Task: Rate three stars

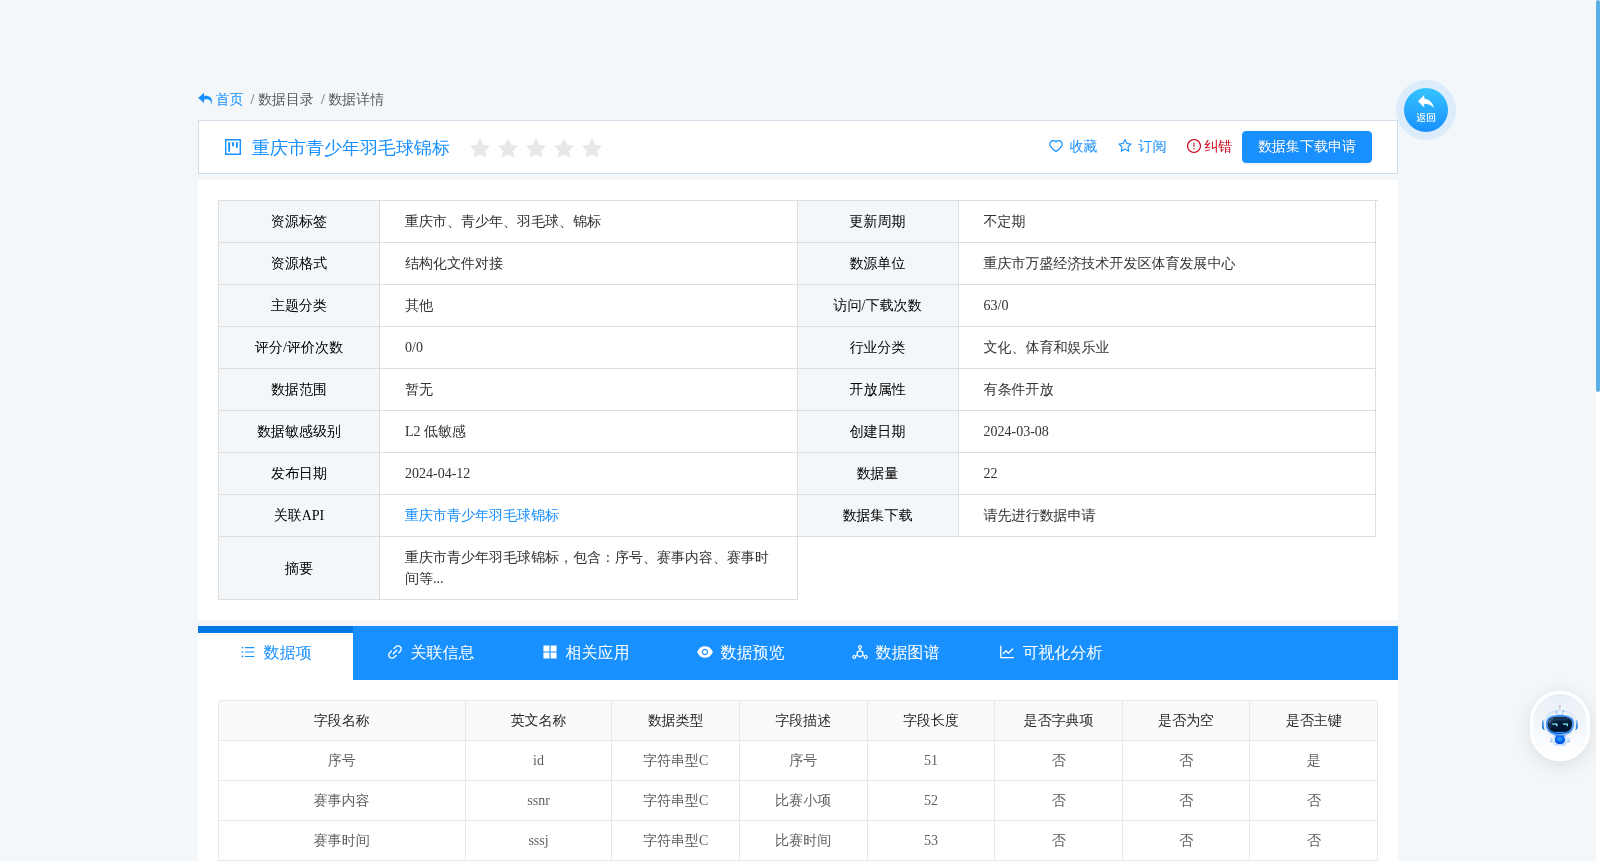Action: tap(536, 148)
